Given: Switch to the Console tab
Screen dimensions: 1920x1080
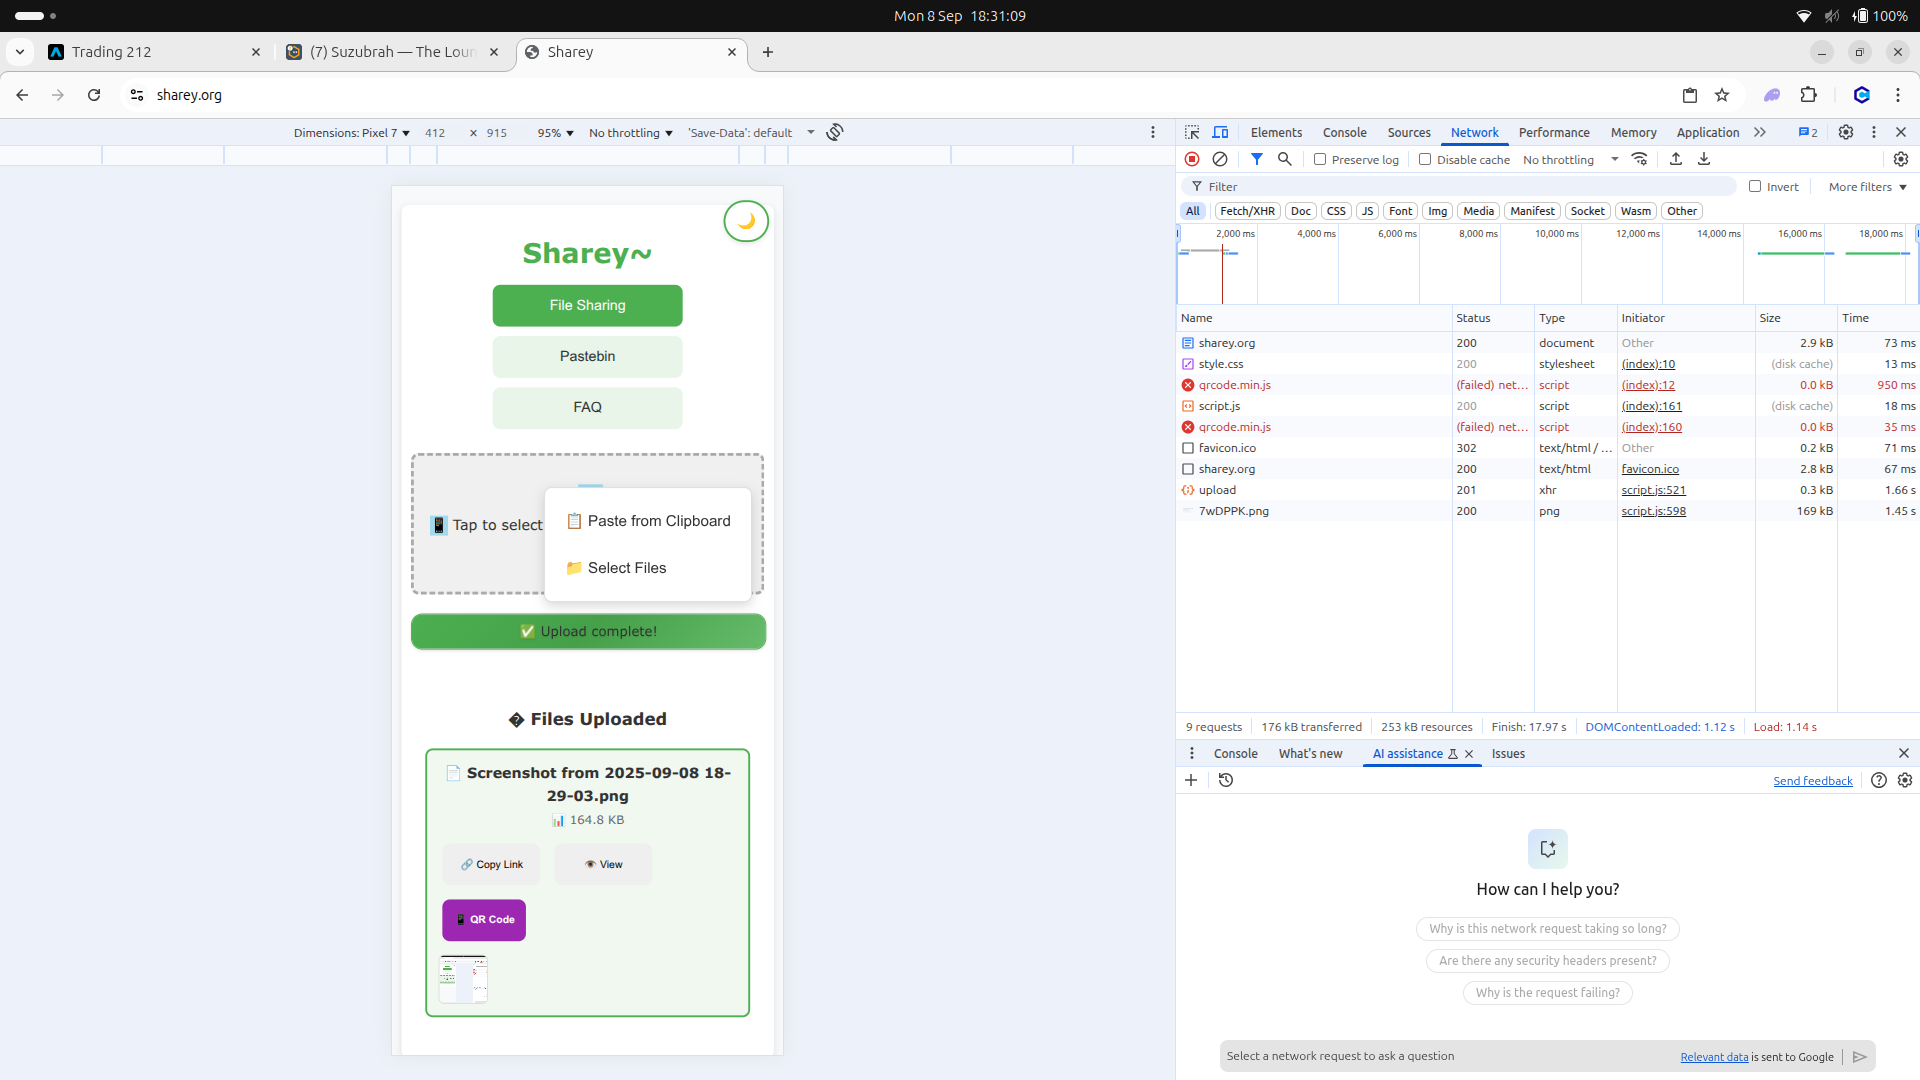Looking at the screenshot, I should click(x=1344, y=132).
